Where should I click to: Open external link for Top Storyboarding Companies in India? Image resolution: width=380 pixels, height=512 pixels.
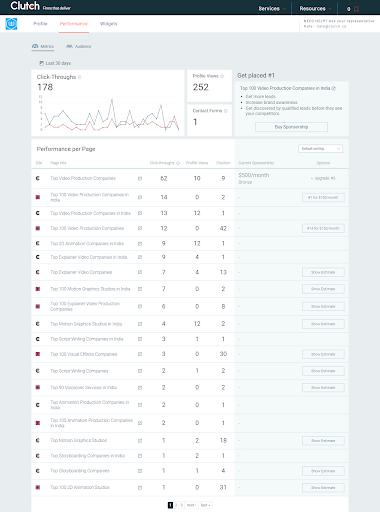(x=140, y=456)
